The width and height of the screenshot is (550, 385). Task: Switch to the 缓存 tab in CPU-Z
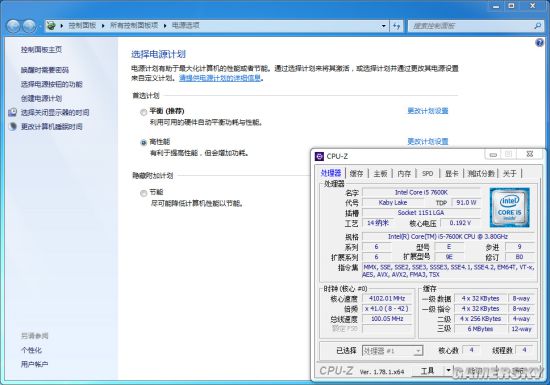(x=356, y=173)
